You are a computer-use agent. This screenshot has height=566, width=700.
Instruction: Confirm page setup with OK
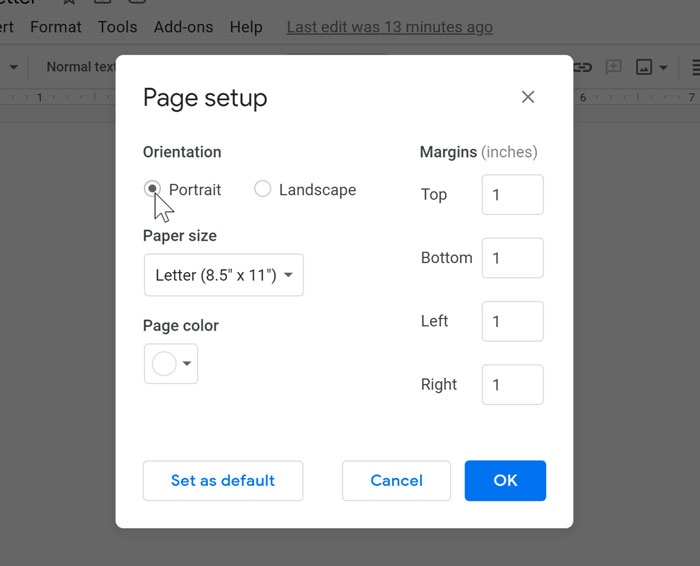tap(505, 480)
